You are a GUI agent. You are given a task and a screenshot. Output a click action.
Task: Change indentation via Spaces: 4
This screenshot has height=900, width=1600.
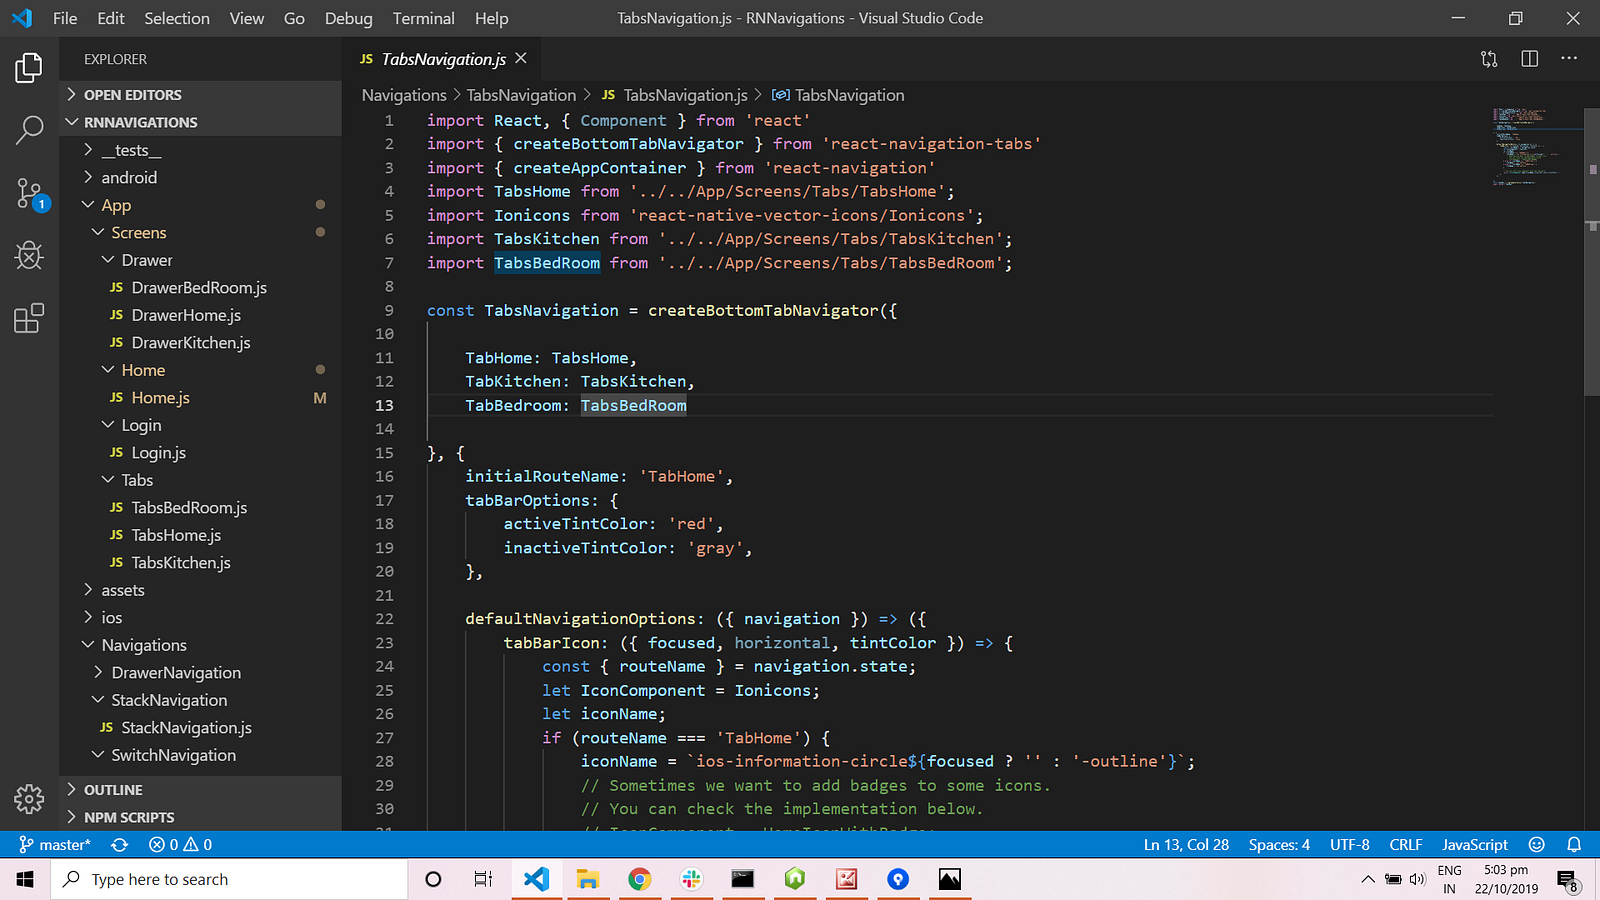[x=1279, y=845]
